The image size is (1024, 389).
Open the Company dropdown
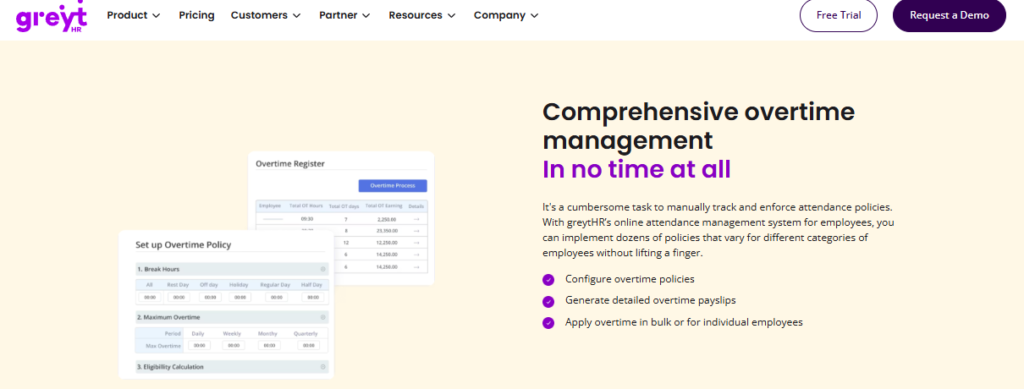point(506,15)
